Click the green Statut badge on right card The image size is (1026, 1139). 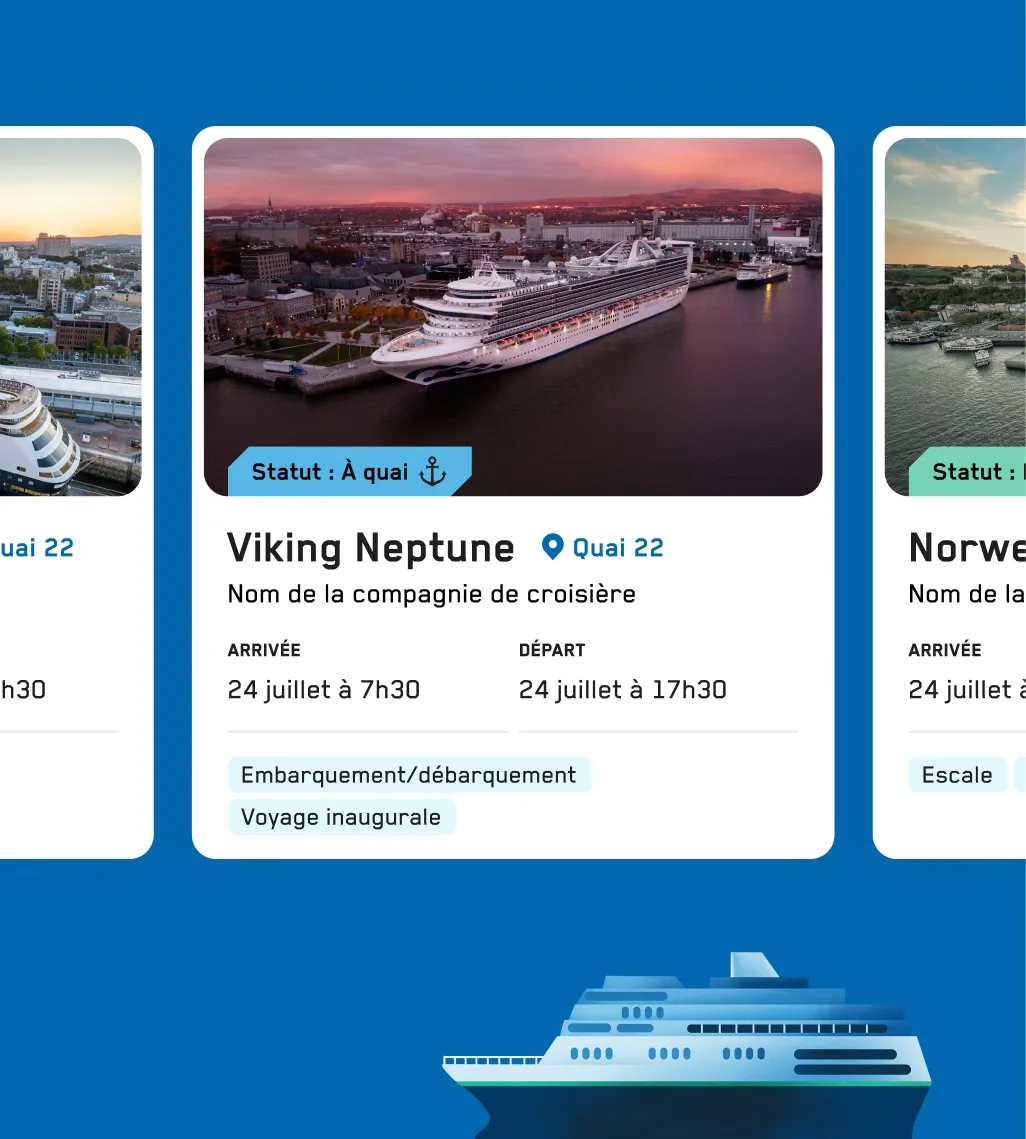tap(968, 471)
